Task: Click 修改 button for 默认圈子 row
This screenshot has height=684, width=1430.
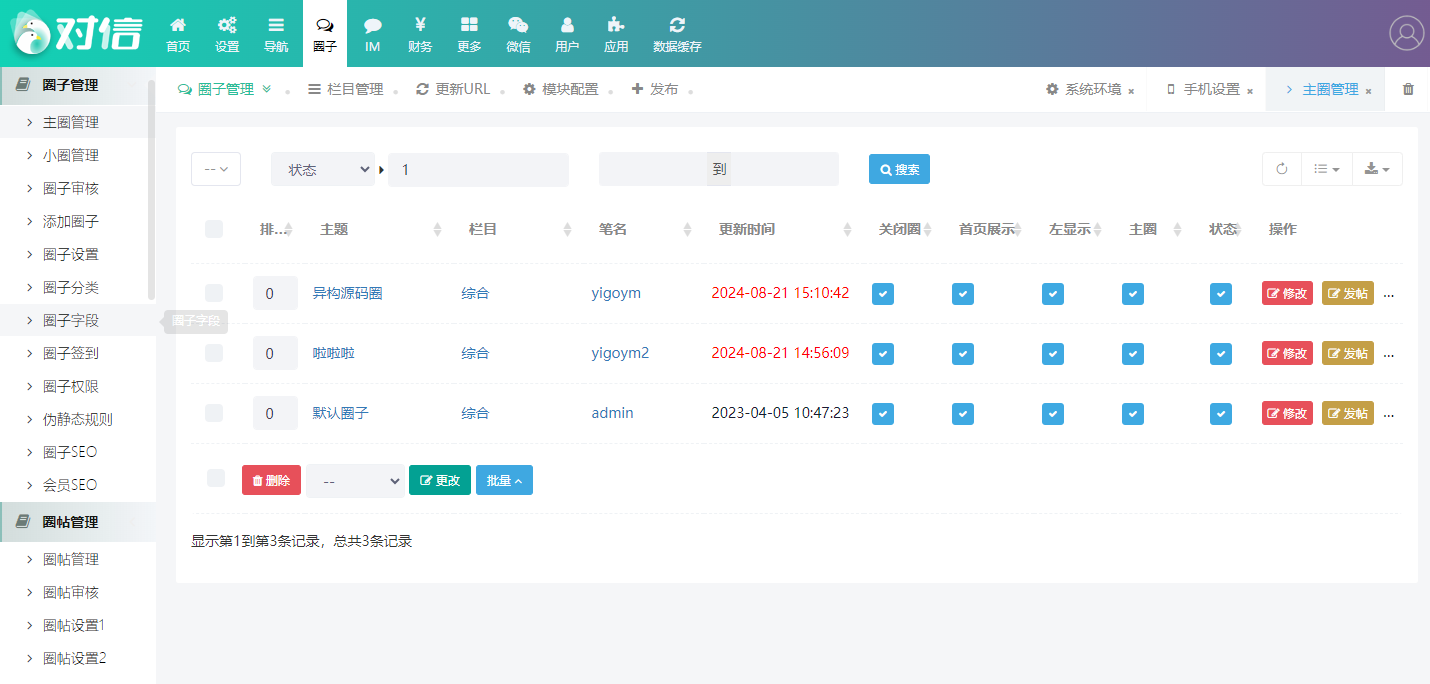Action: click(x=1287, y=413)
